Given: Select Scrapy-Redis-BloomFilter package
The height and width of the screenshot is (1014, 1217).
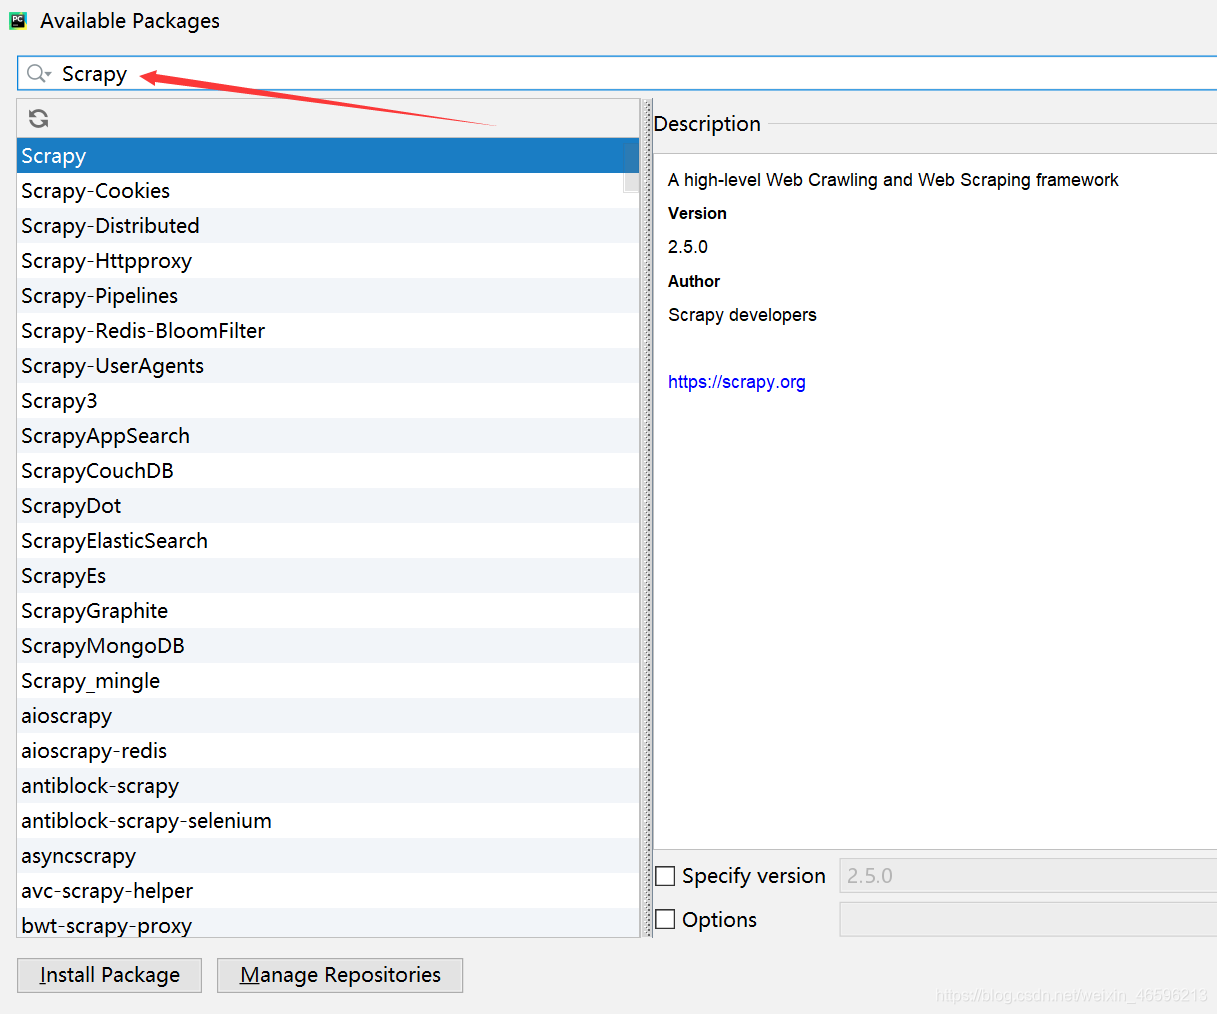Looking at the screenshot, I should coord(328,331).
